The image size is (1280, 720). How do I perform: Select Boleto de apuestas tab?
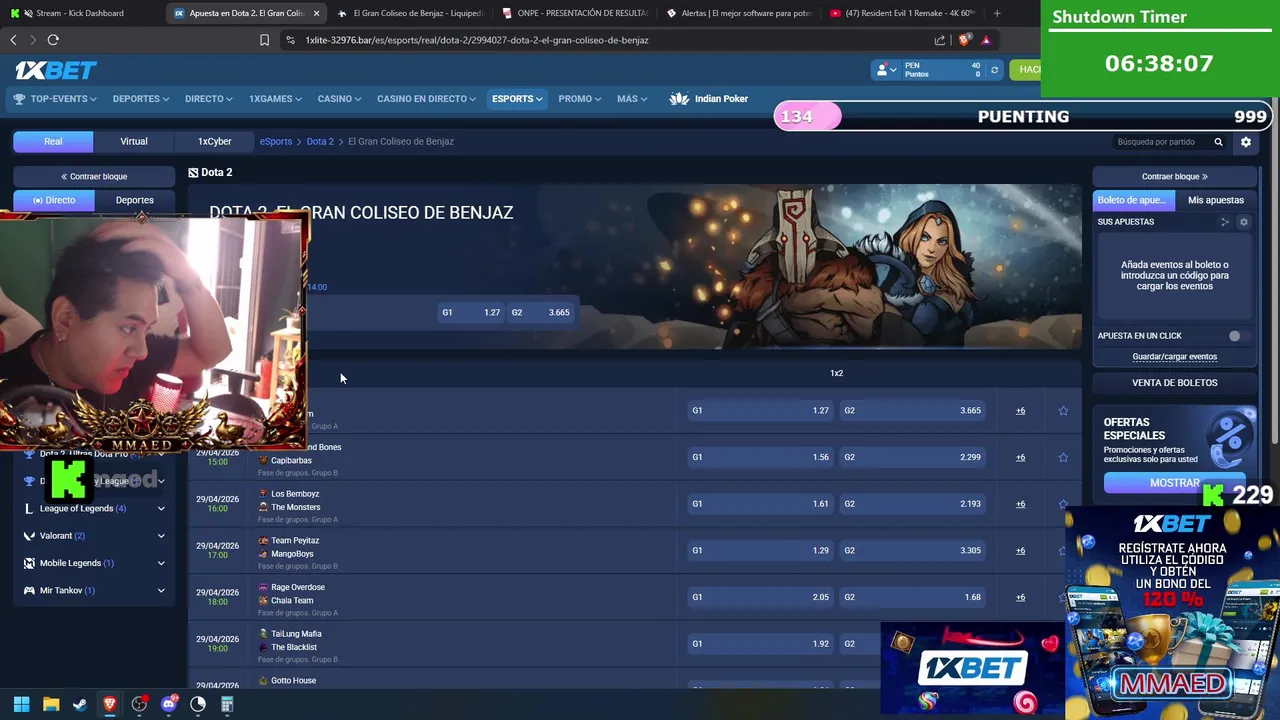[x=1134, y=200]
